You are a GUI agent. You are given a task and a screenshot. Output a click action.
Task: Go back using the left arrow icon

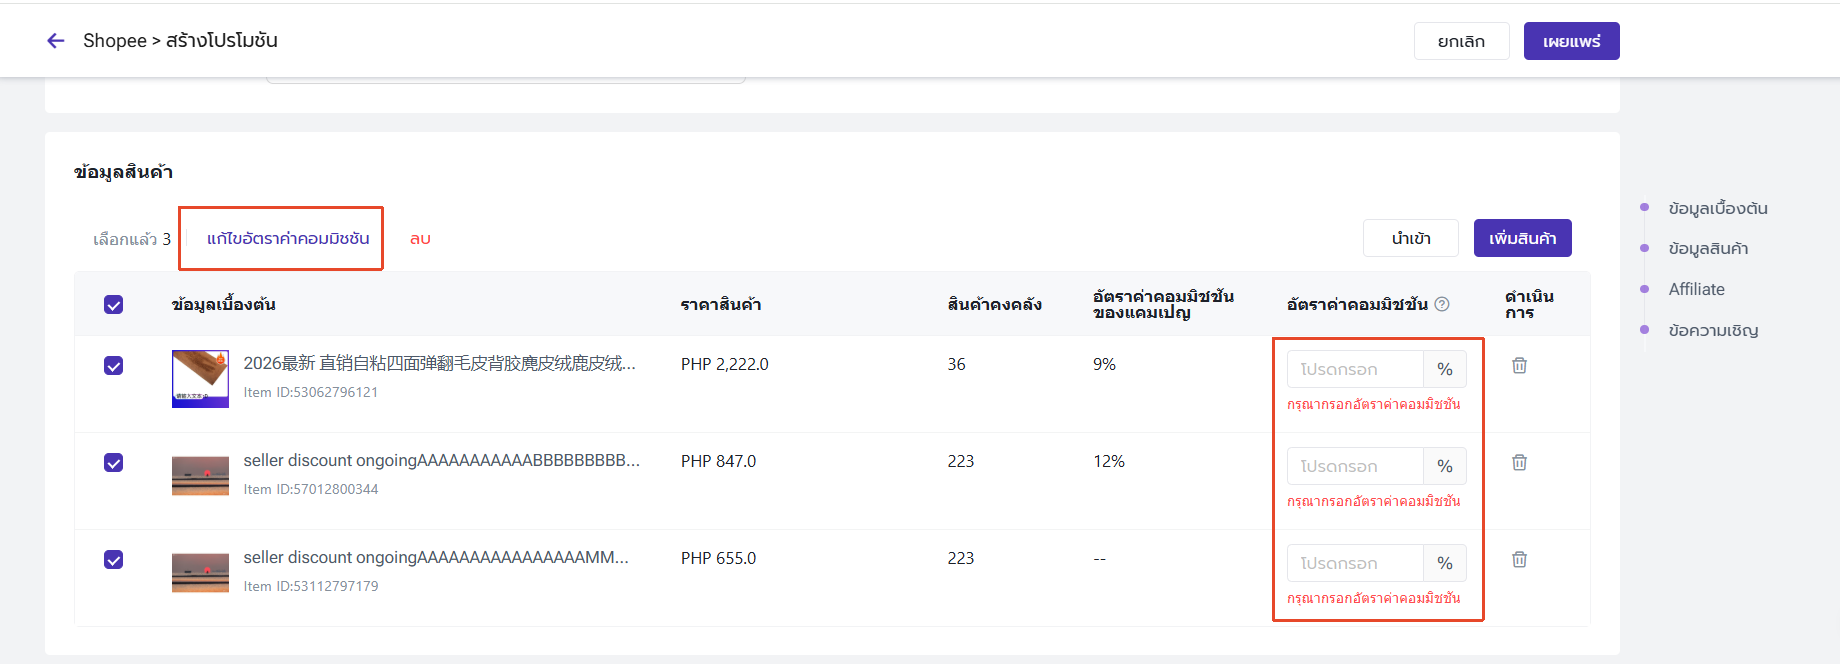[56, 41]
